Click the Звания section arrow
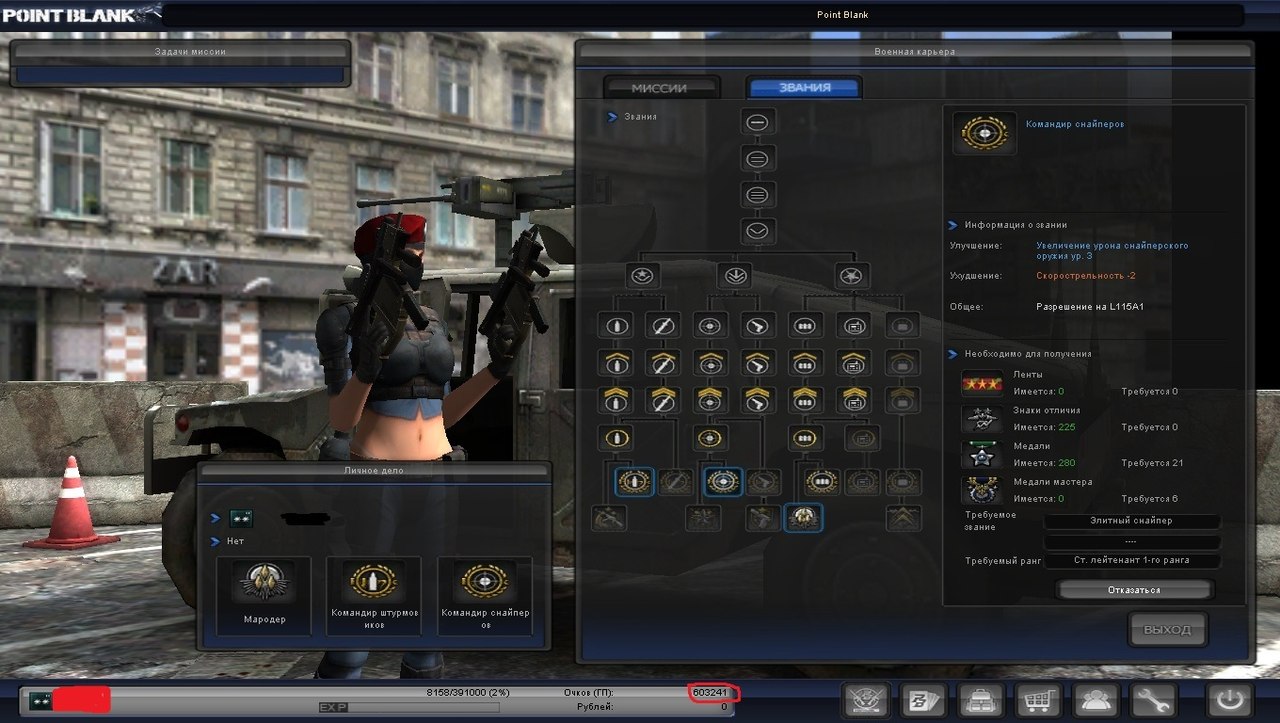The height and width of the screenshot is (723, 1280). click(x=613, y=117)
